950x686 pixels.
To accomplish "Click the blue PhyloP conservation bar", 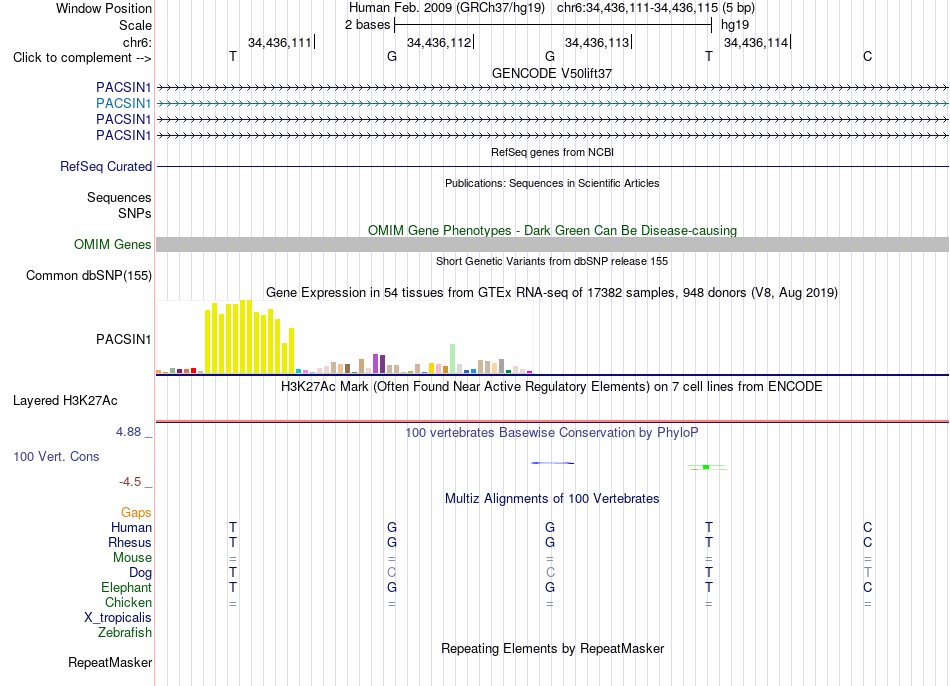I will coord(553,463).
